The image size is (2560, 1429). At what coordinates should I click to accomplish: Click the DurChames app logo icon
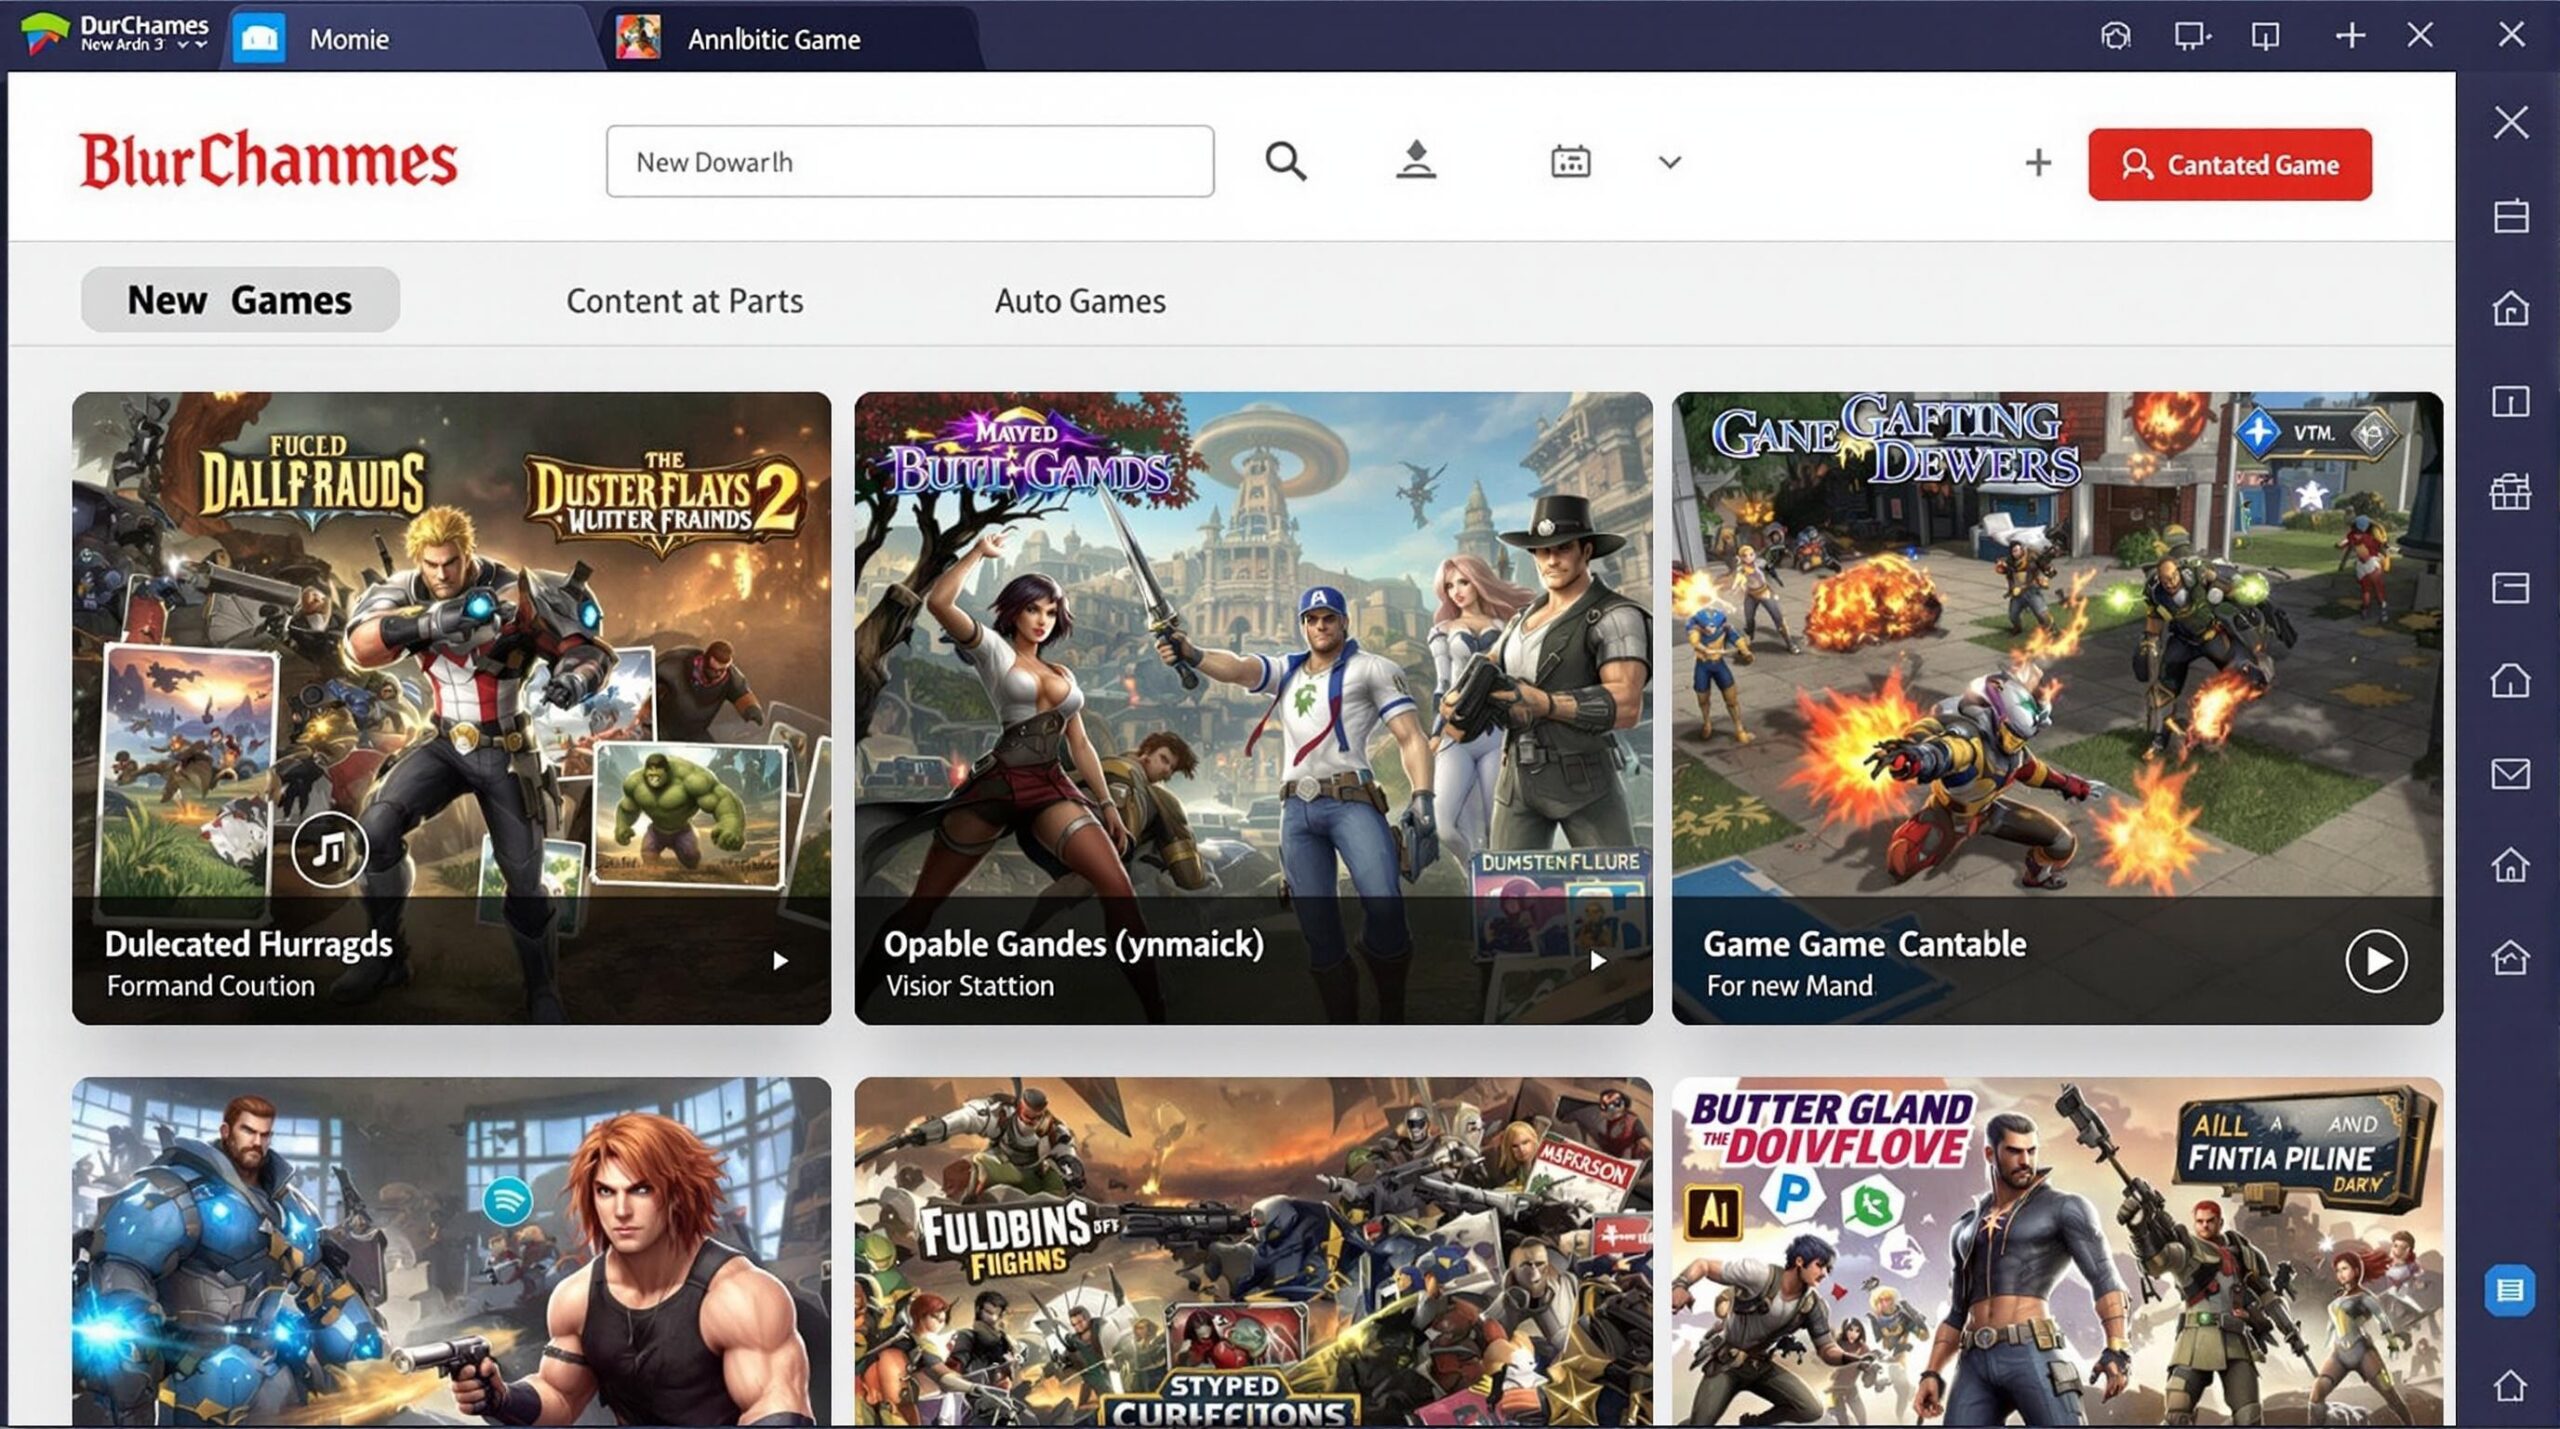pyautogui.click(x=45, y=34)
